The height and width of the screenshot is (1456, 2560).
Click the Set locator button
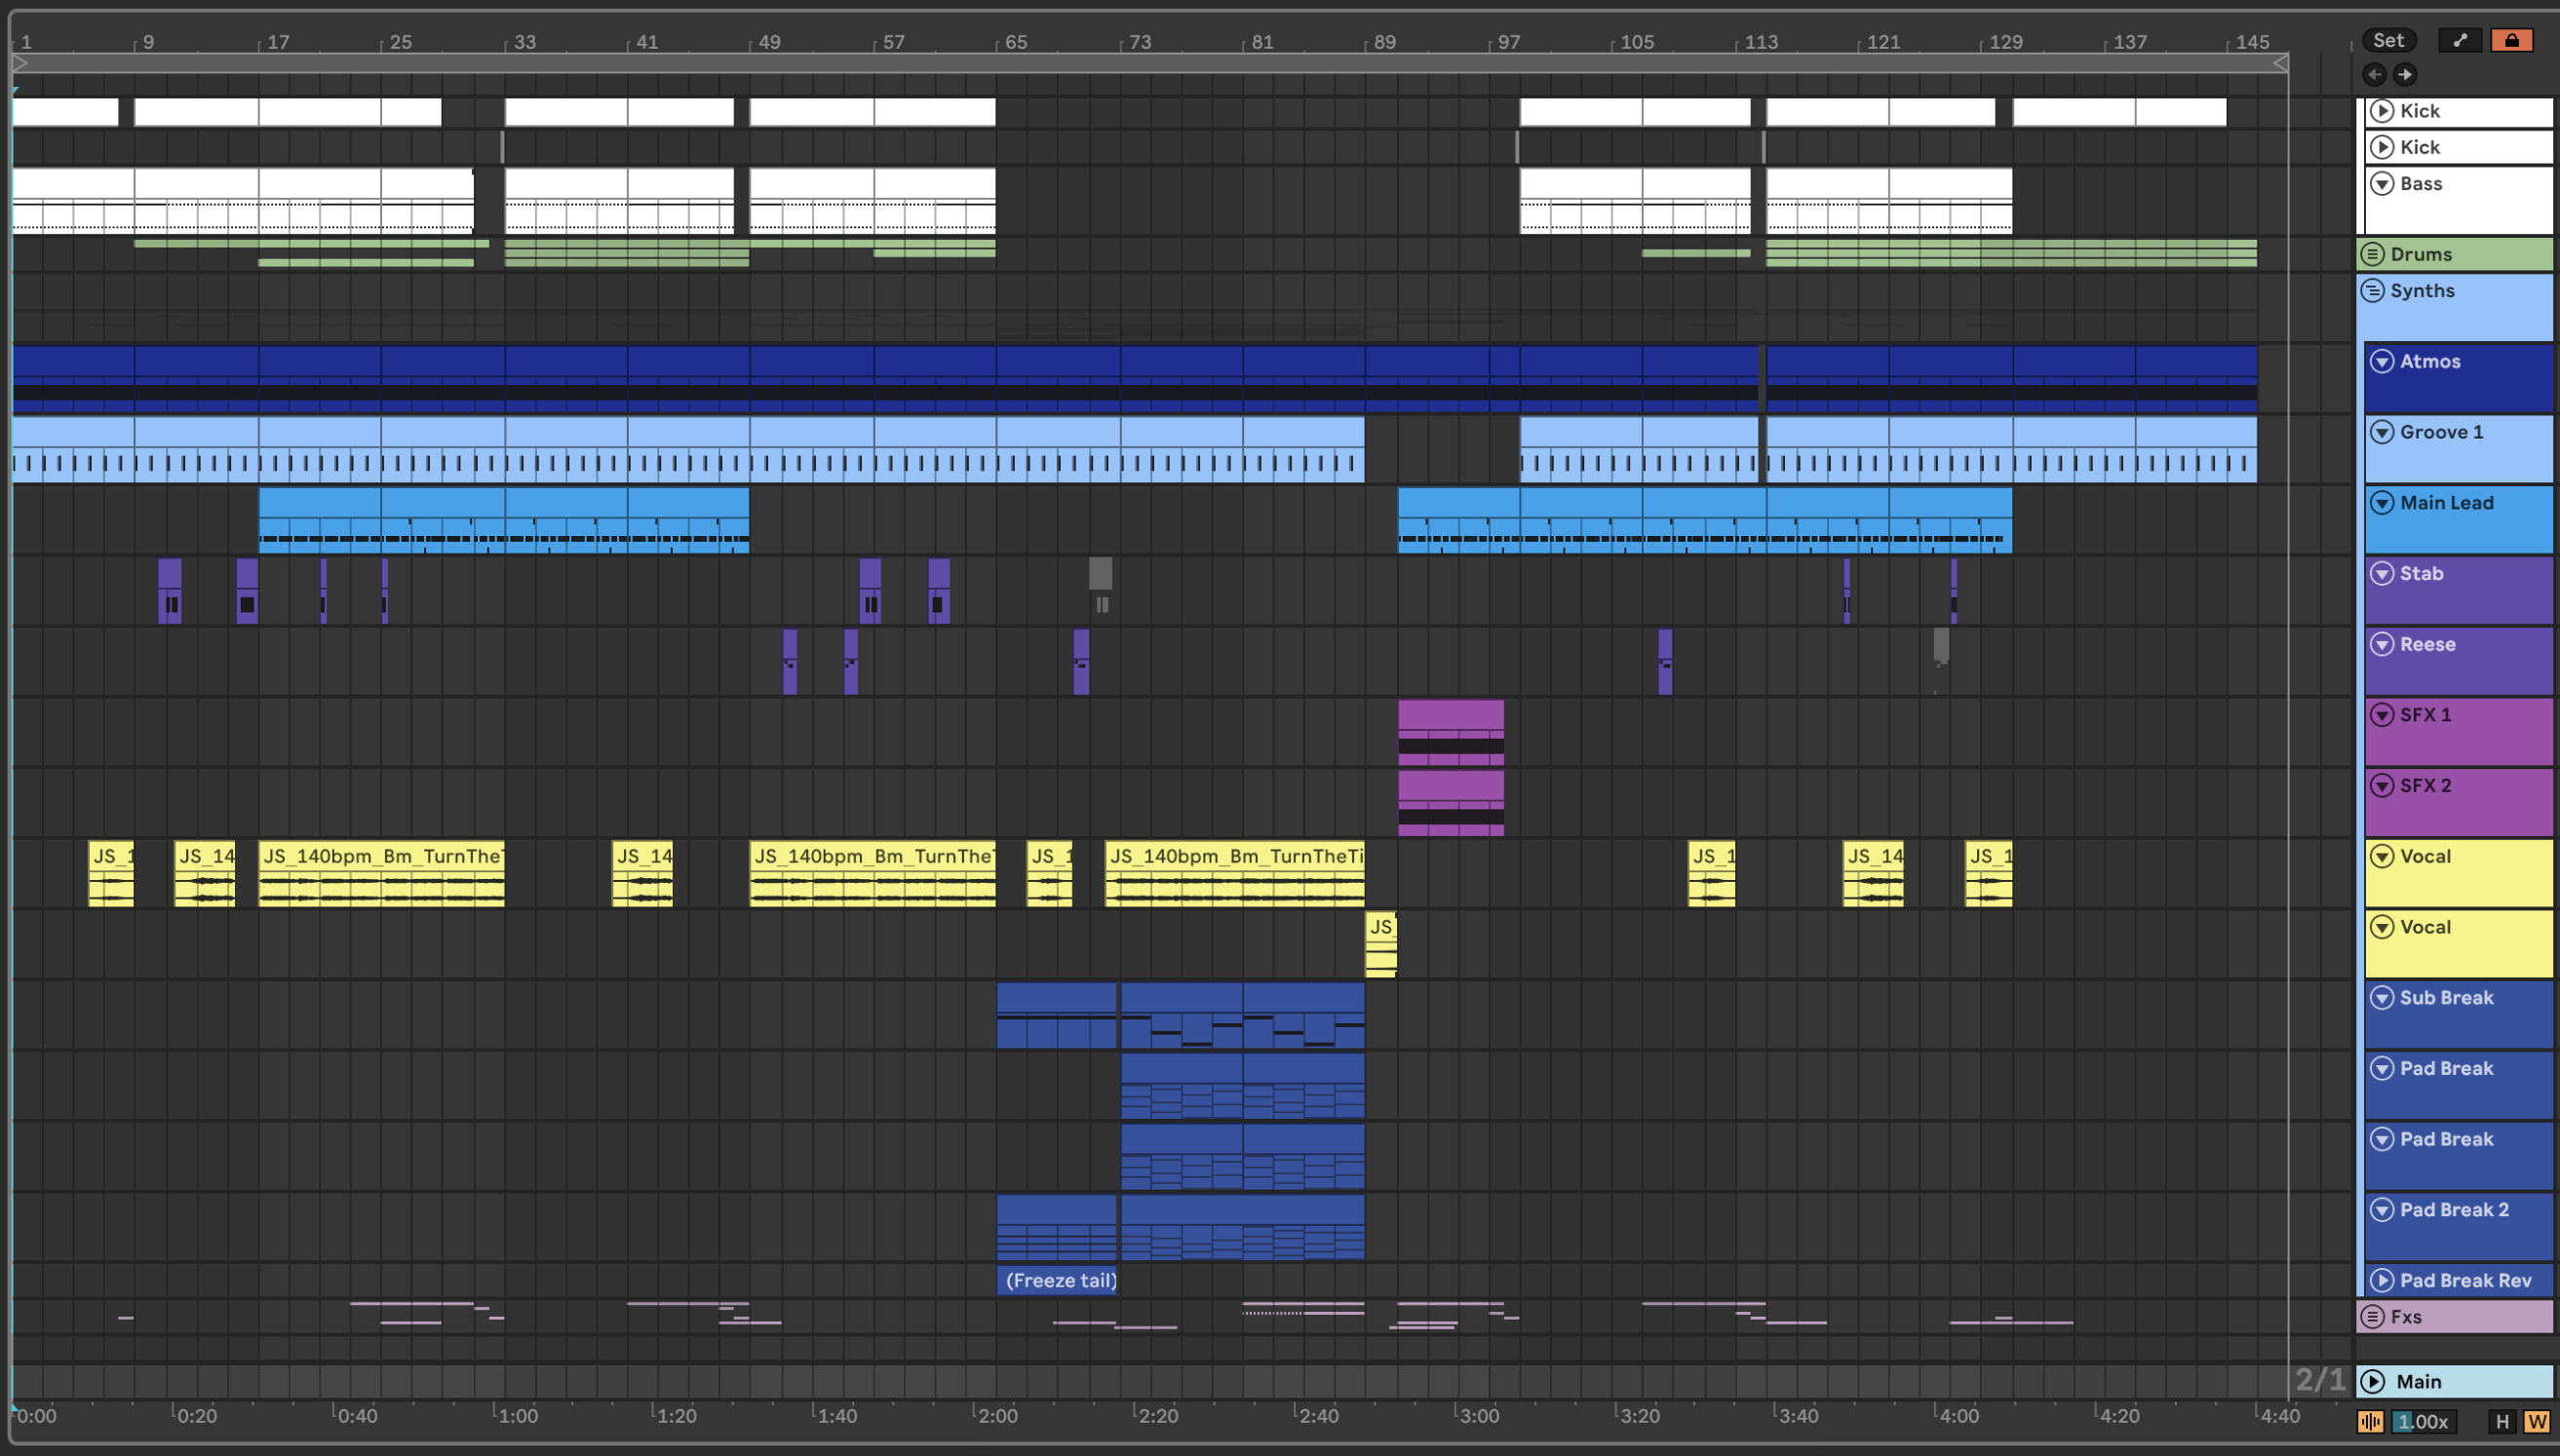point(2388,40)
